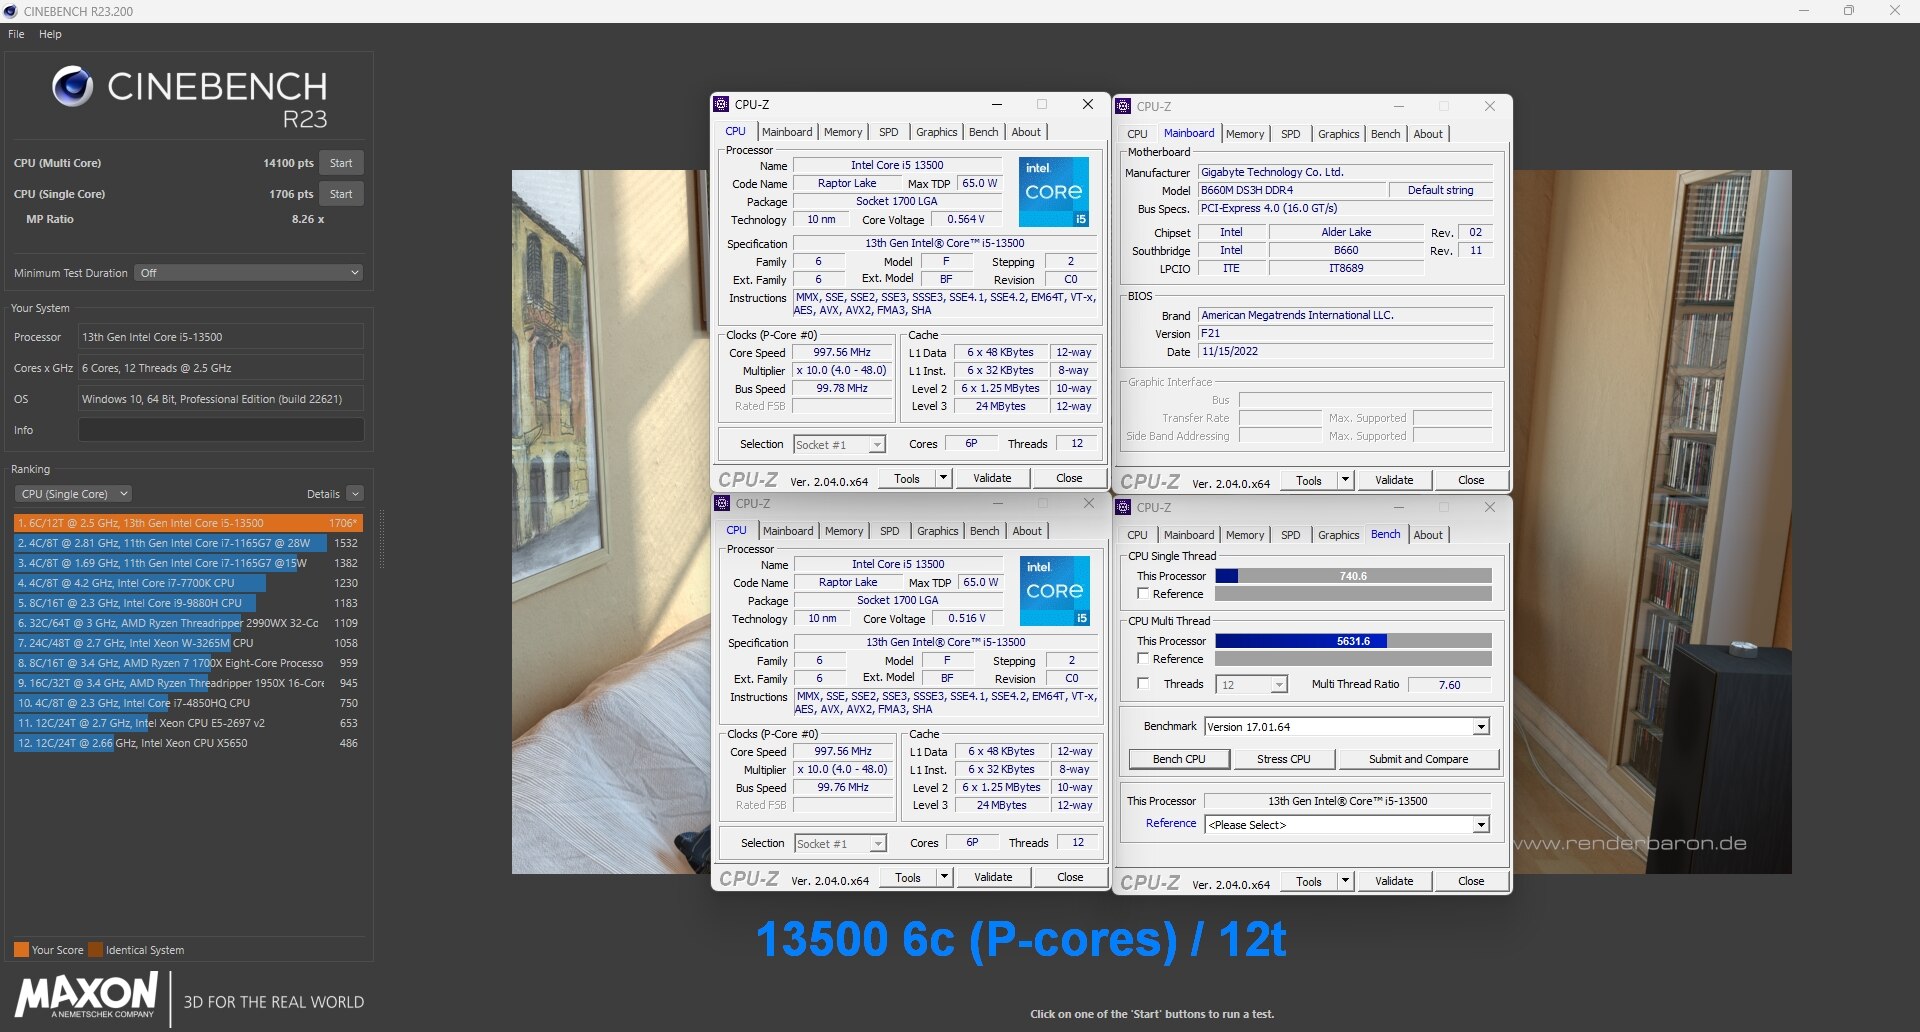Click the empty Info input field
This screenshot has height=1032, width=1920.
pyautogui.click(x=221, y=430)
